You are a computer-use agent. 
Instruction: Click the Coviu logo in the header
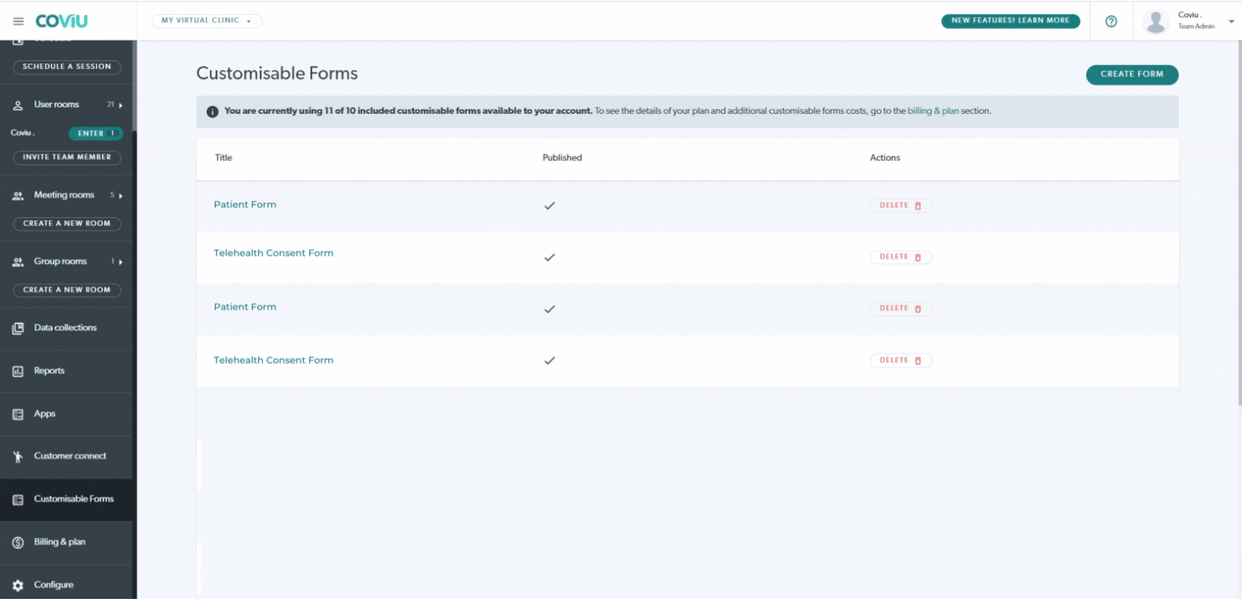click(61, 20)
